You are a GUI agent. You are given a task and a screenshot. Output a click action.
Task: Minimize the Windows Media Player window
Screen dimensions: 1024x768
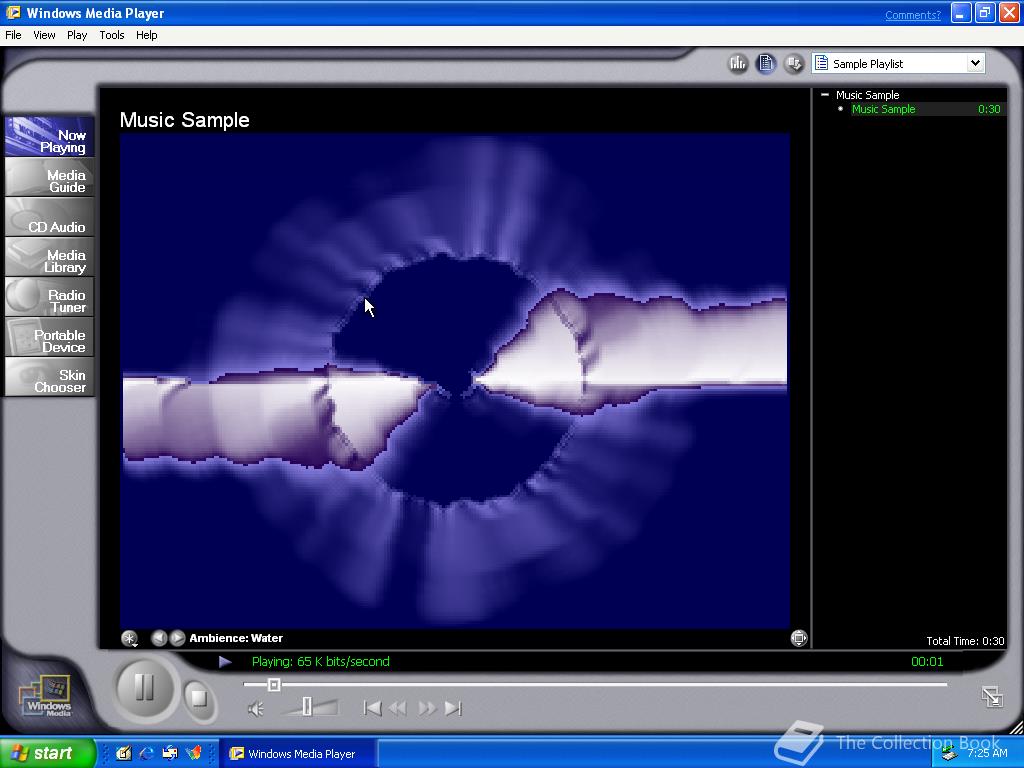[961, 13]
